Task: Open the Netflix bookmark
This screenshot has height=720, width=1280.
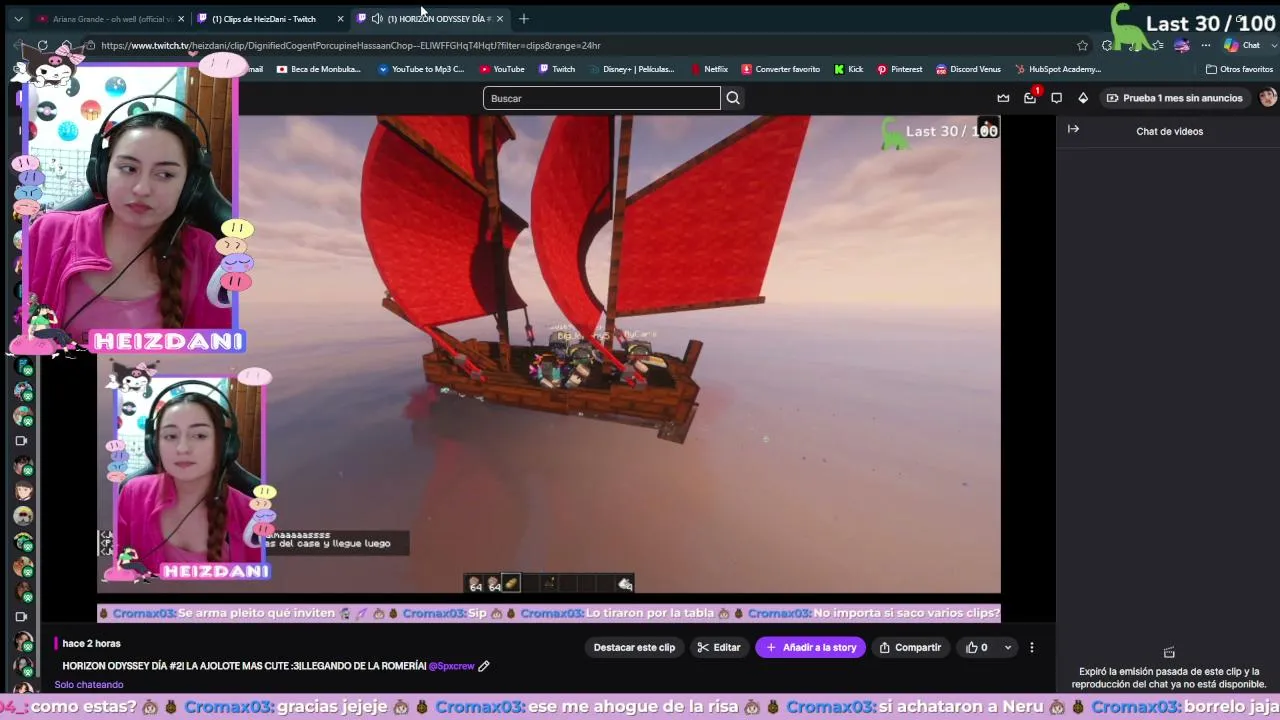Action: (x=709, y=69)
